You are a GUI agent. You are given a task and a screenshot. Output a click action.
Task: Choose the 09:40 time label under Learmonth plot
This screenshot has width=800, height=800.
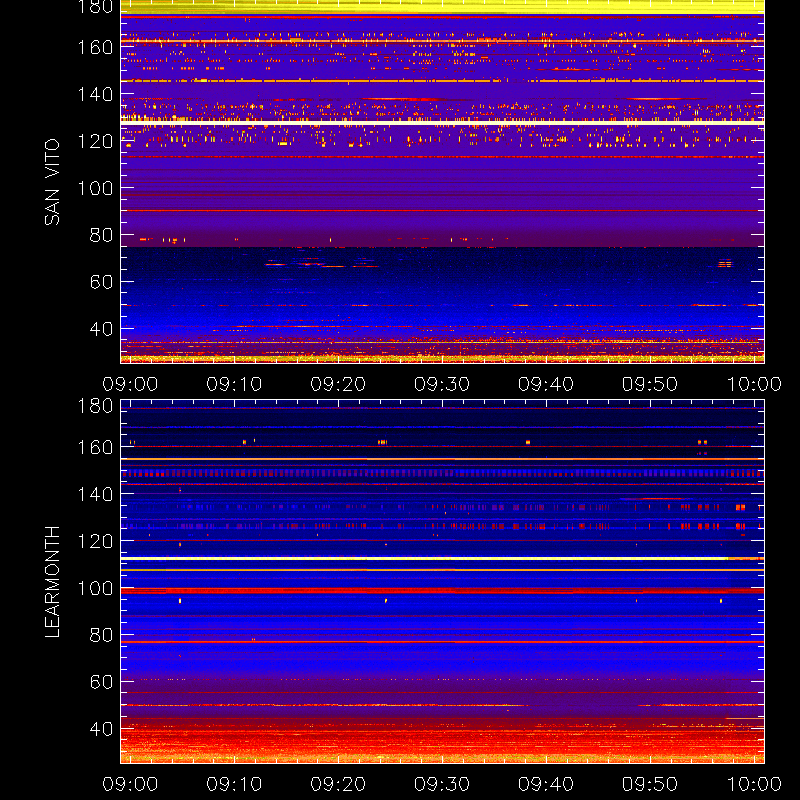point(546,784)
